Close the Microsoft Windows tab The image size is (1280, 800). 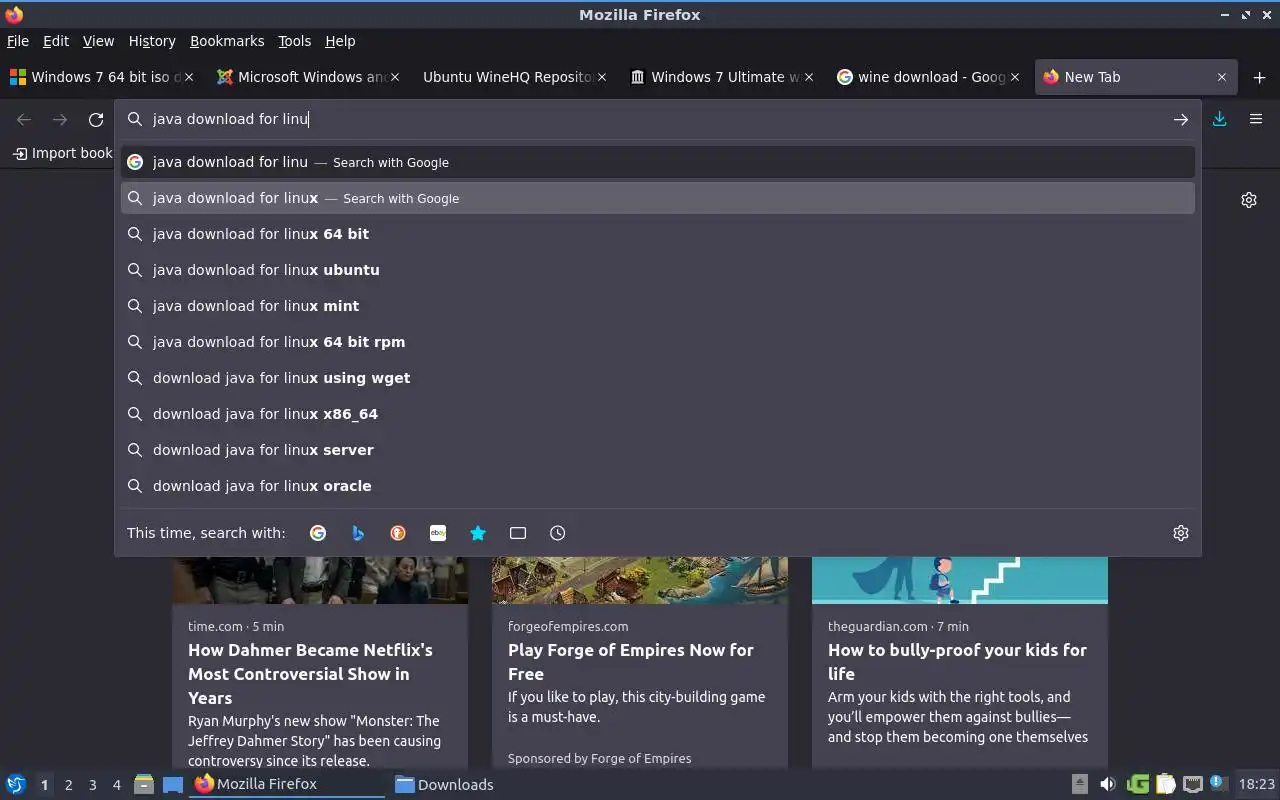pyautogui.click(x=395, y=77)
